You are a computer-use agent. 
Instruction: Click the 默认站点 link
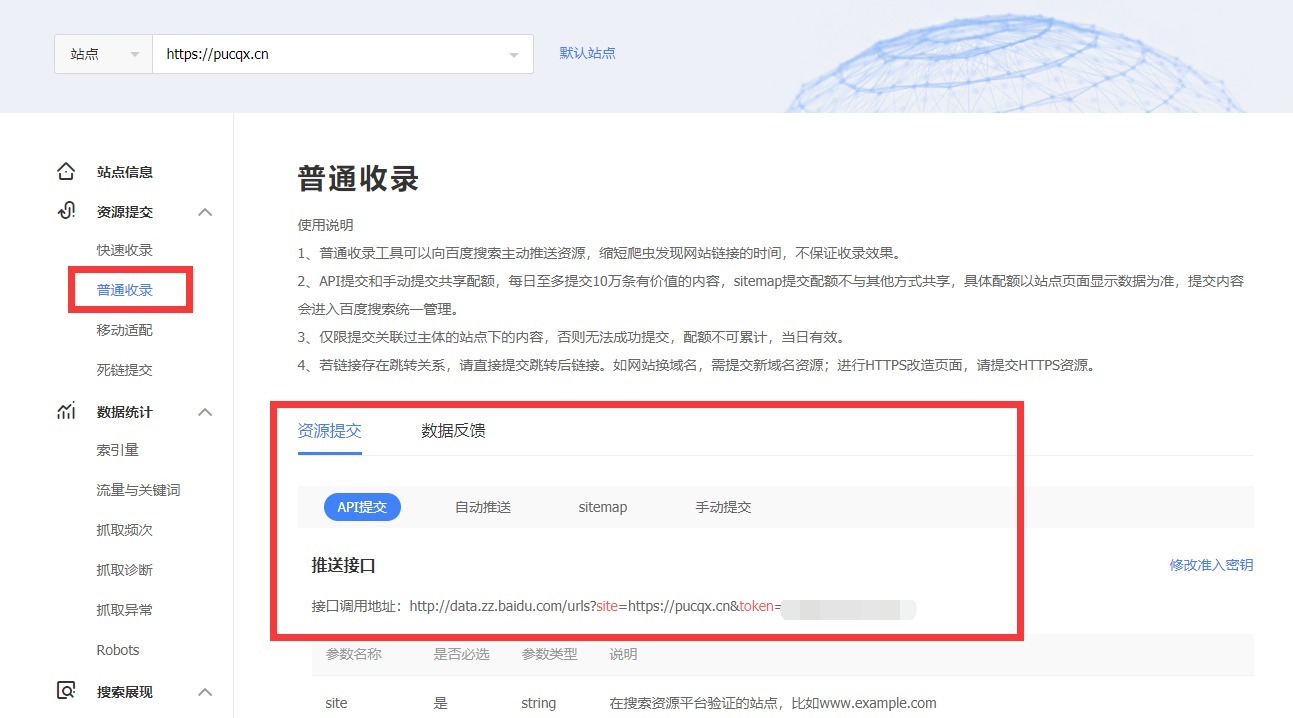pos(587,53)
